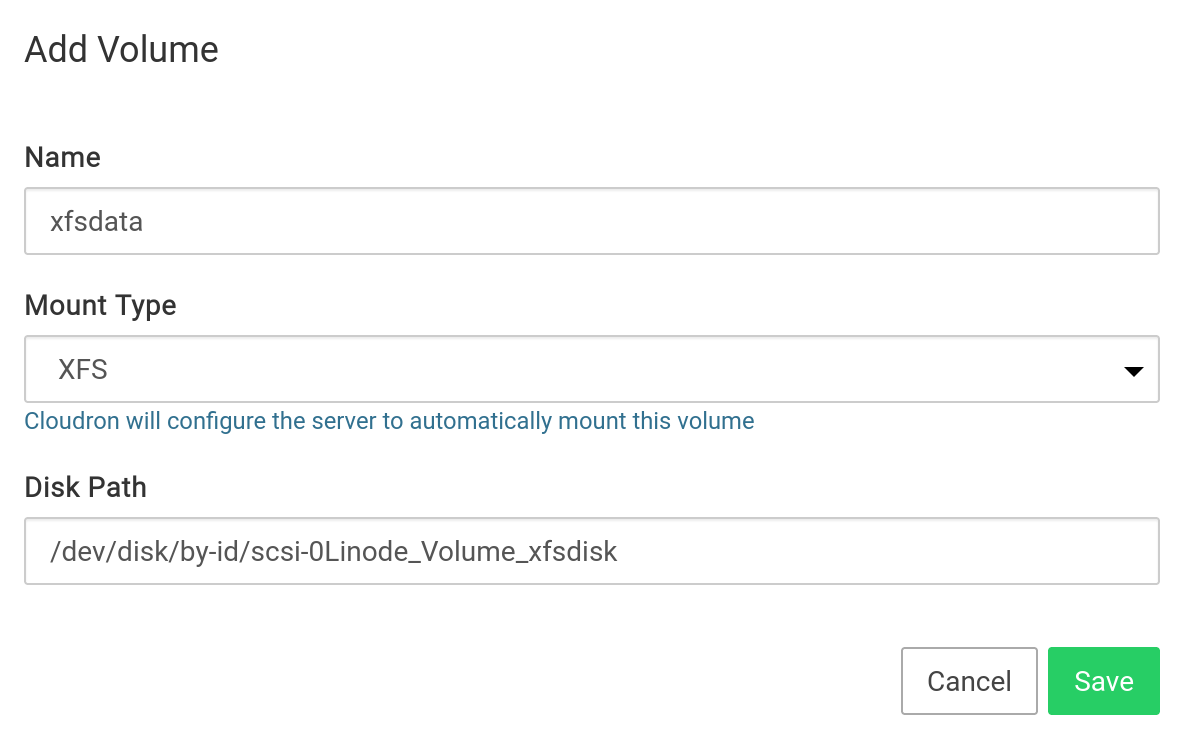Viewport: 1182px width, 734px height.
Task: Click the 'Mount Type' label
Action: 100,305
